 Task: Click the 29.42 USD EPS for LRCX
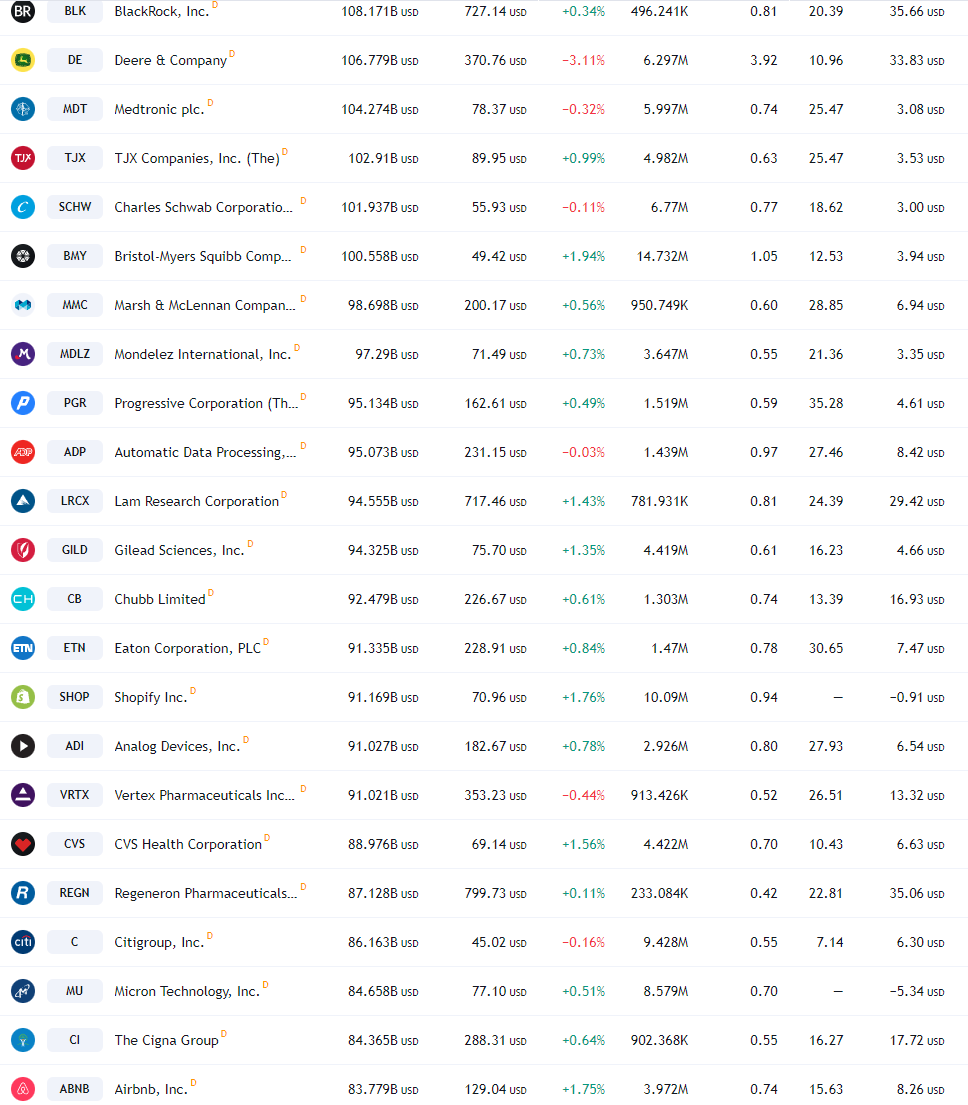[917, 502]
